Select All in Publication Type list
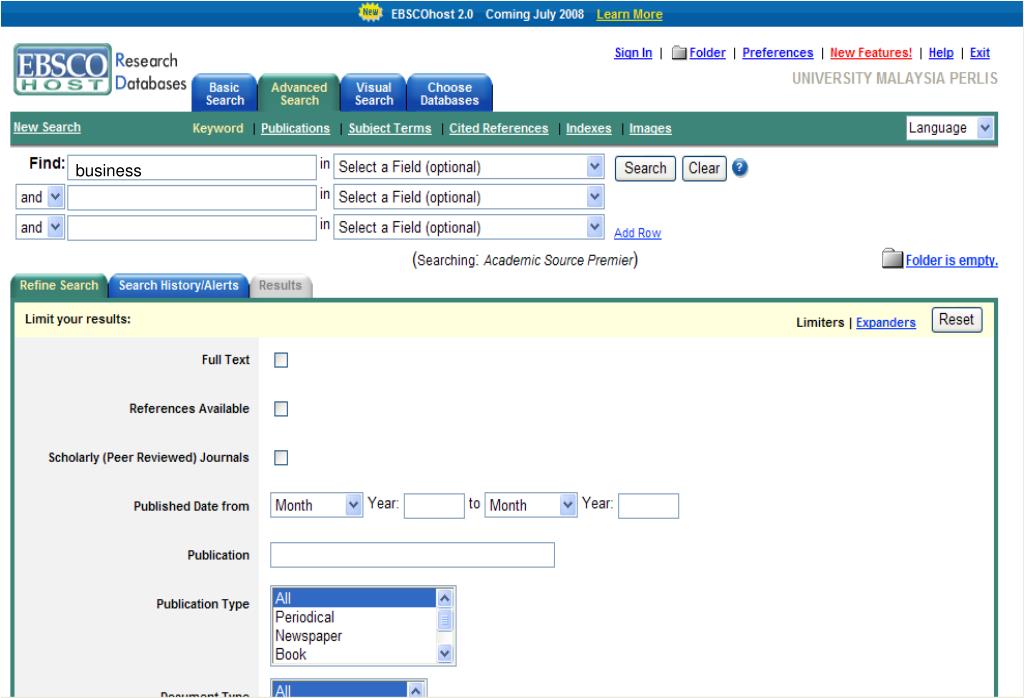 click(354, 598)
